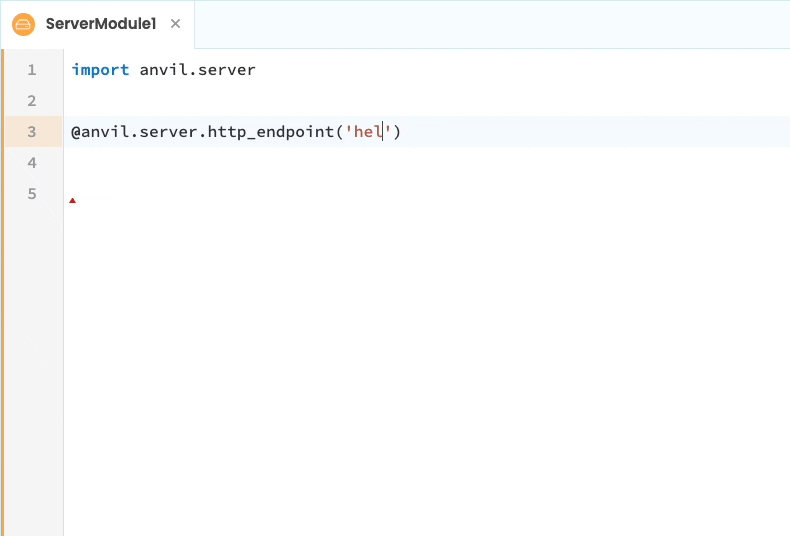This screenshot has height=536, width=790.
Task: Click the red error marker on line 5
Action: 72,201
